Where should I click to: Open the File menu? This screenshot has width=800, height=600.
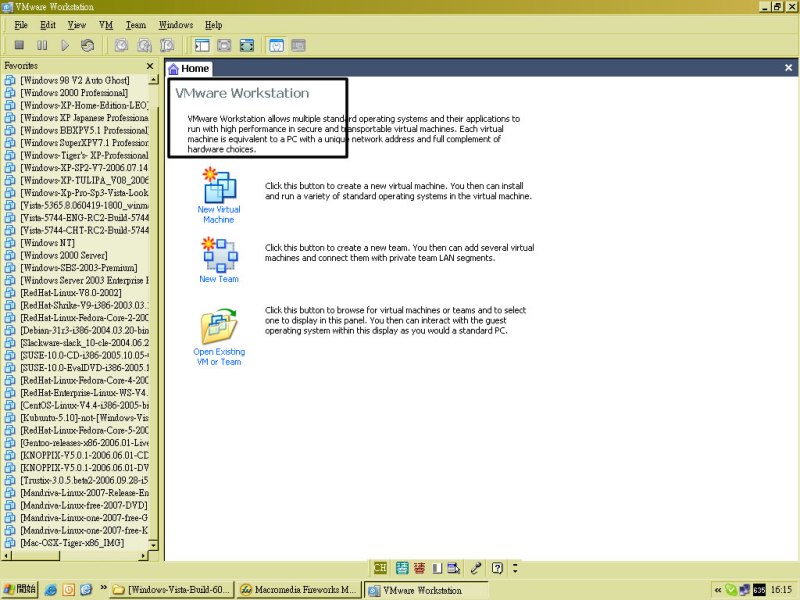(x=21, y=24)
